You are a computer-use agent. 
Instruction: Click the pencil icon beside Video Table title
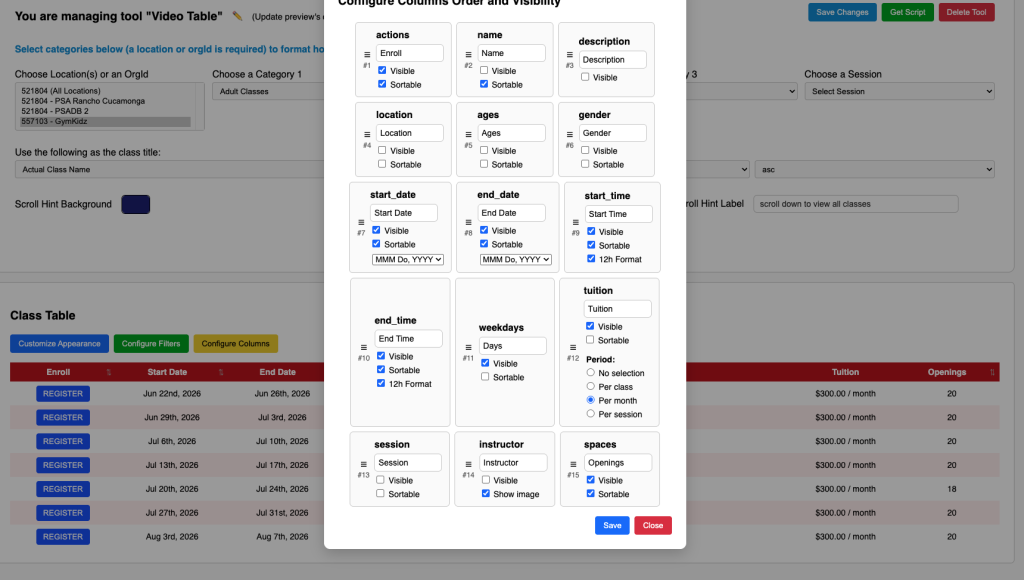point(237,17)
